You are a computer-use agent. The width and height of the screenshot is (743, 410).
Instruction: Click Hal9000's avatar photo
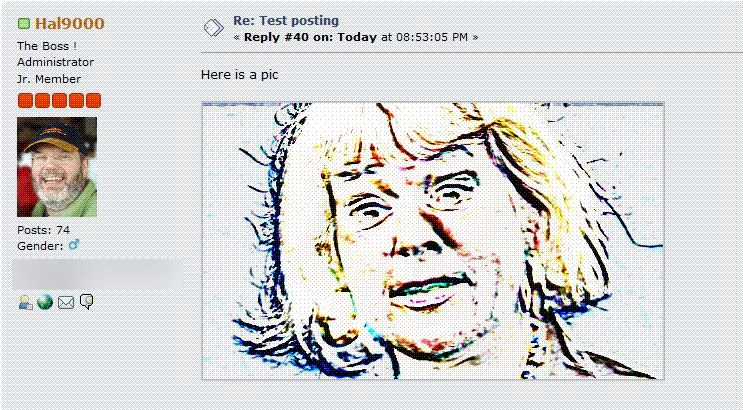[x=57, y=167]
